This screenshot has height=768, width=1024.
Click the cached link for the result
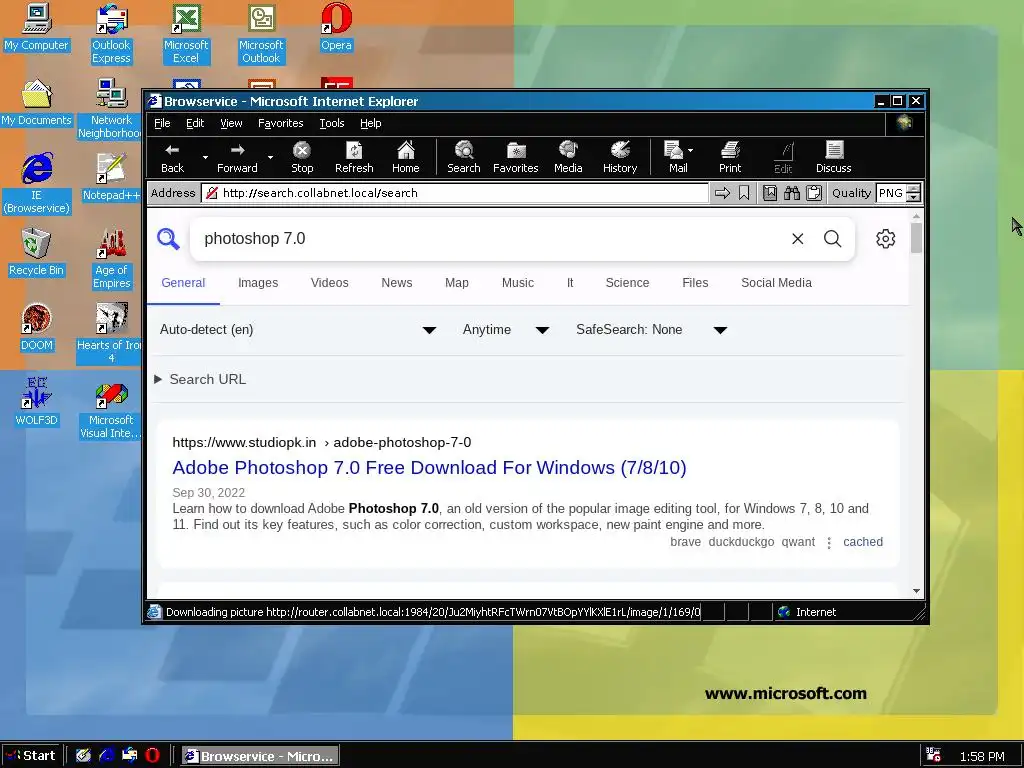click(x=863, y=542)
